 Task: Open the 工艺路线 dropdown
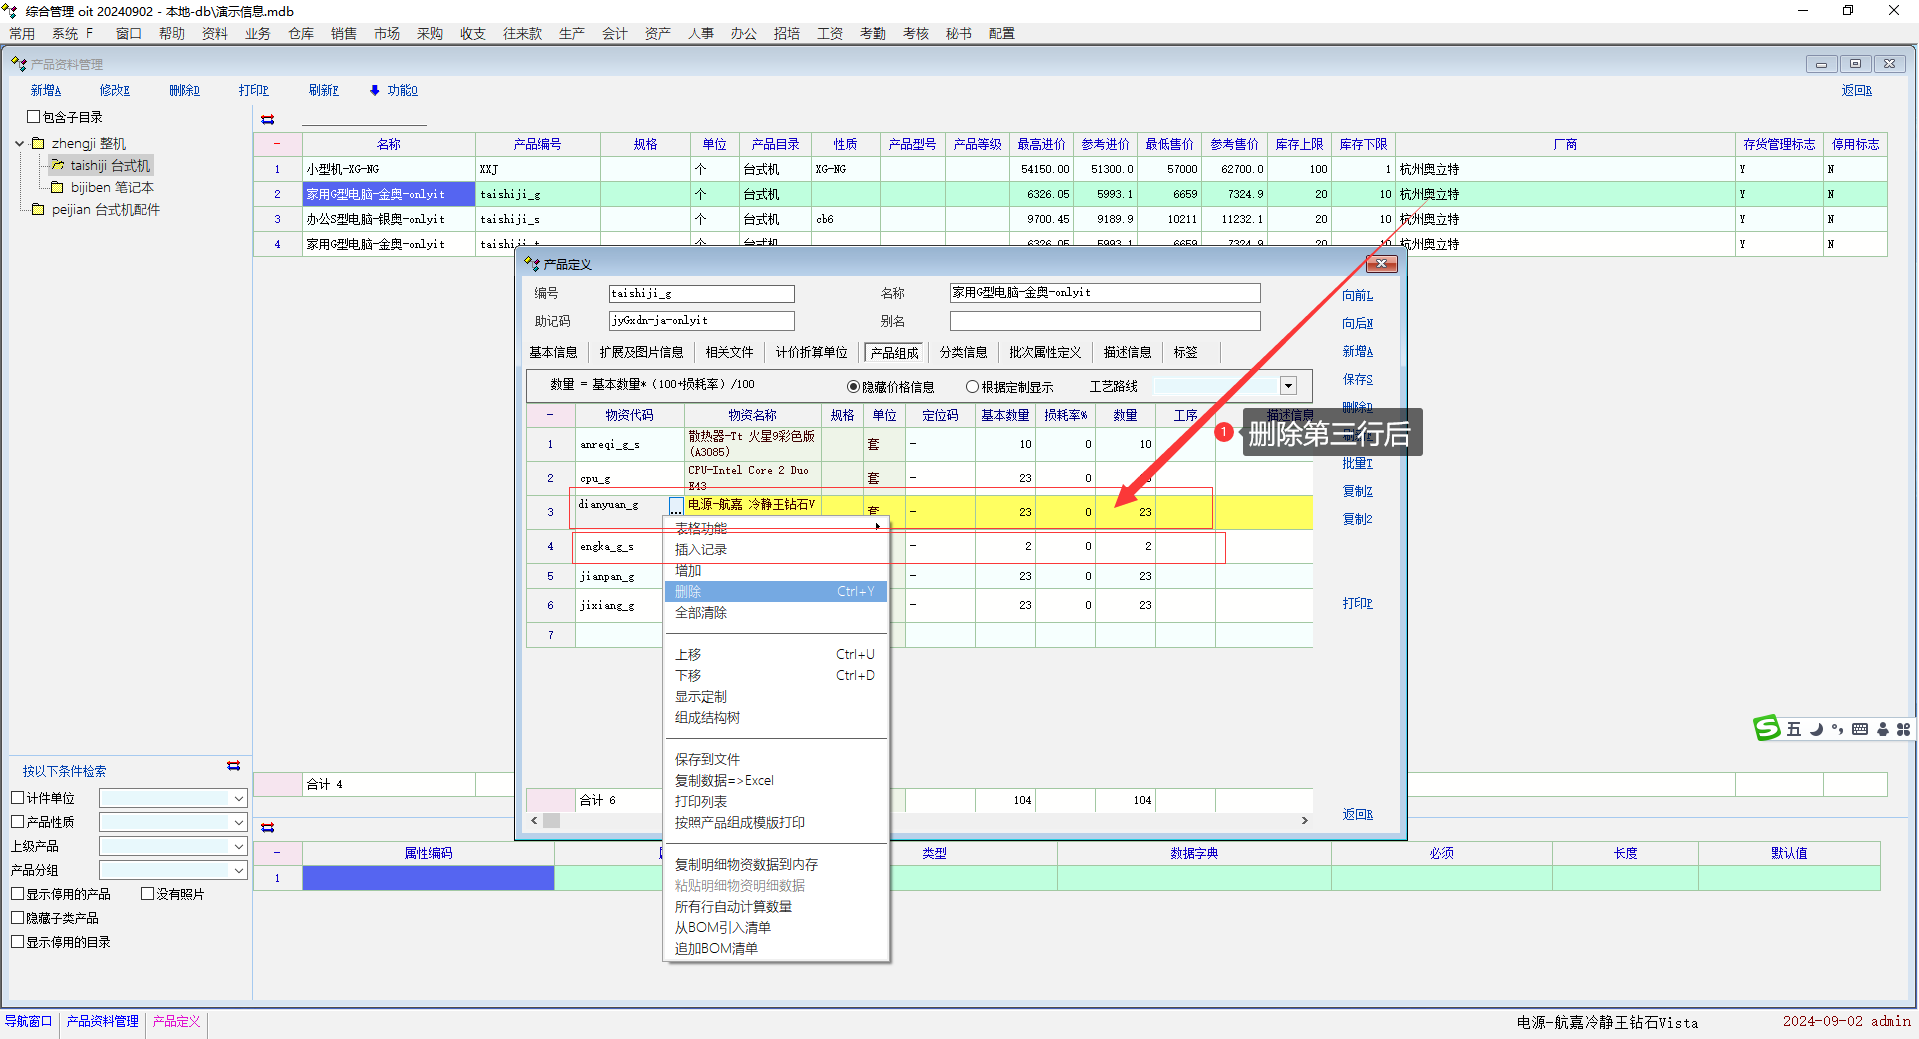[x=1288, y=386]
